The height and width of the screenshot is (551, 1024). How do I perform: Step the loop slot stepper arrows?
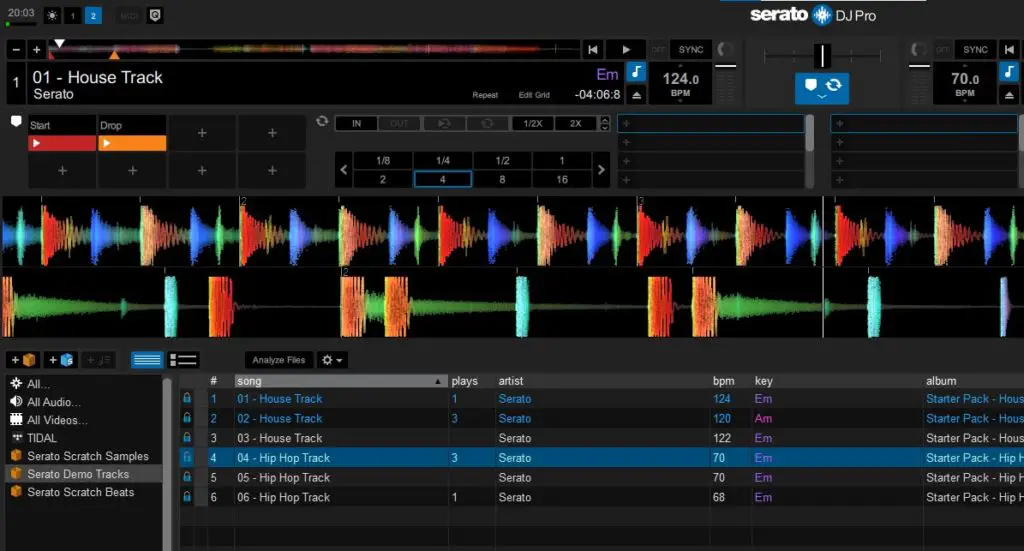coord(605,123)
